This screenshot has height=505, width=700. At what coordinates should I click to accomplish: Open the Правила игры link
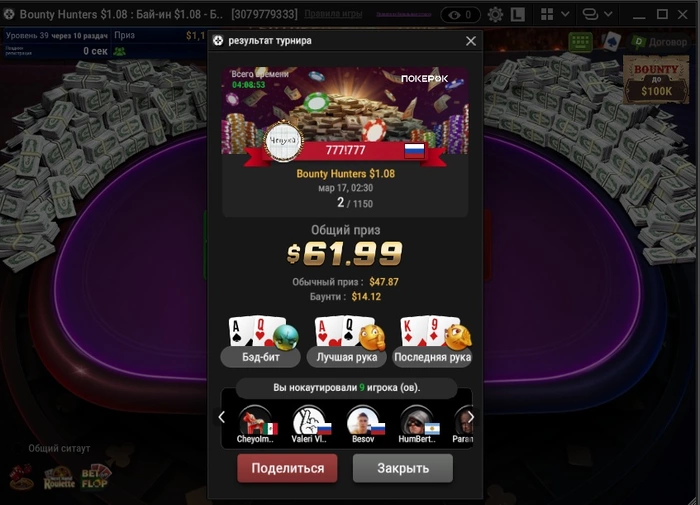point(333,14)
